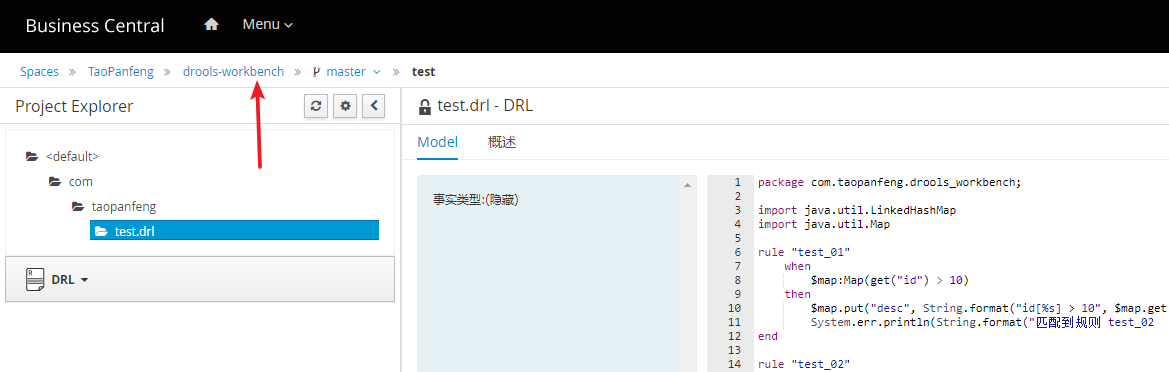
Task: Click the System.err.println line
Action: (x=983, y=322)
